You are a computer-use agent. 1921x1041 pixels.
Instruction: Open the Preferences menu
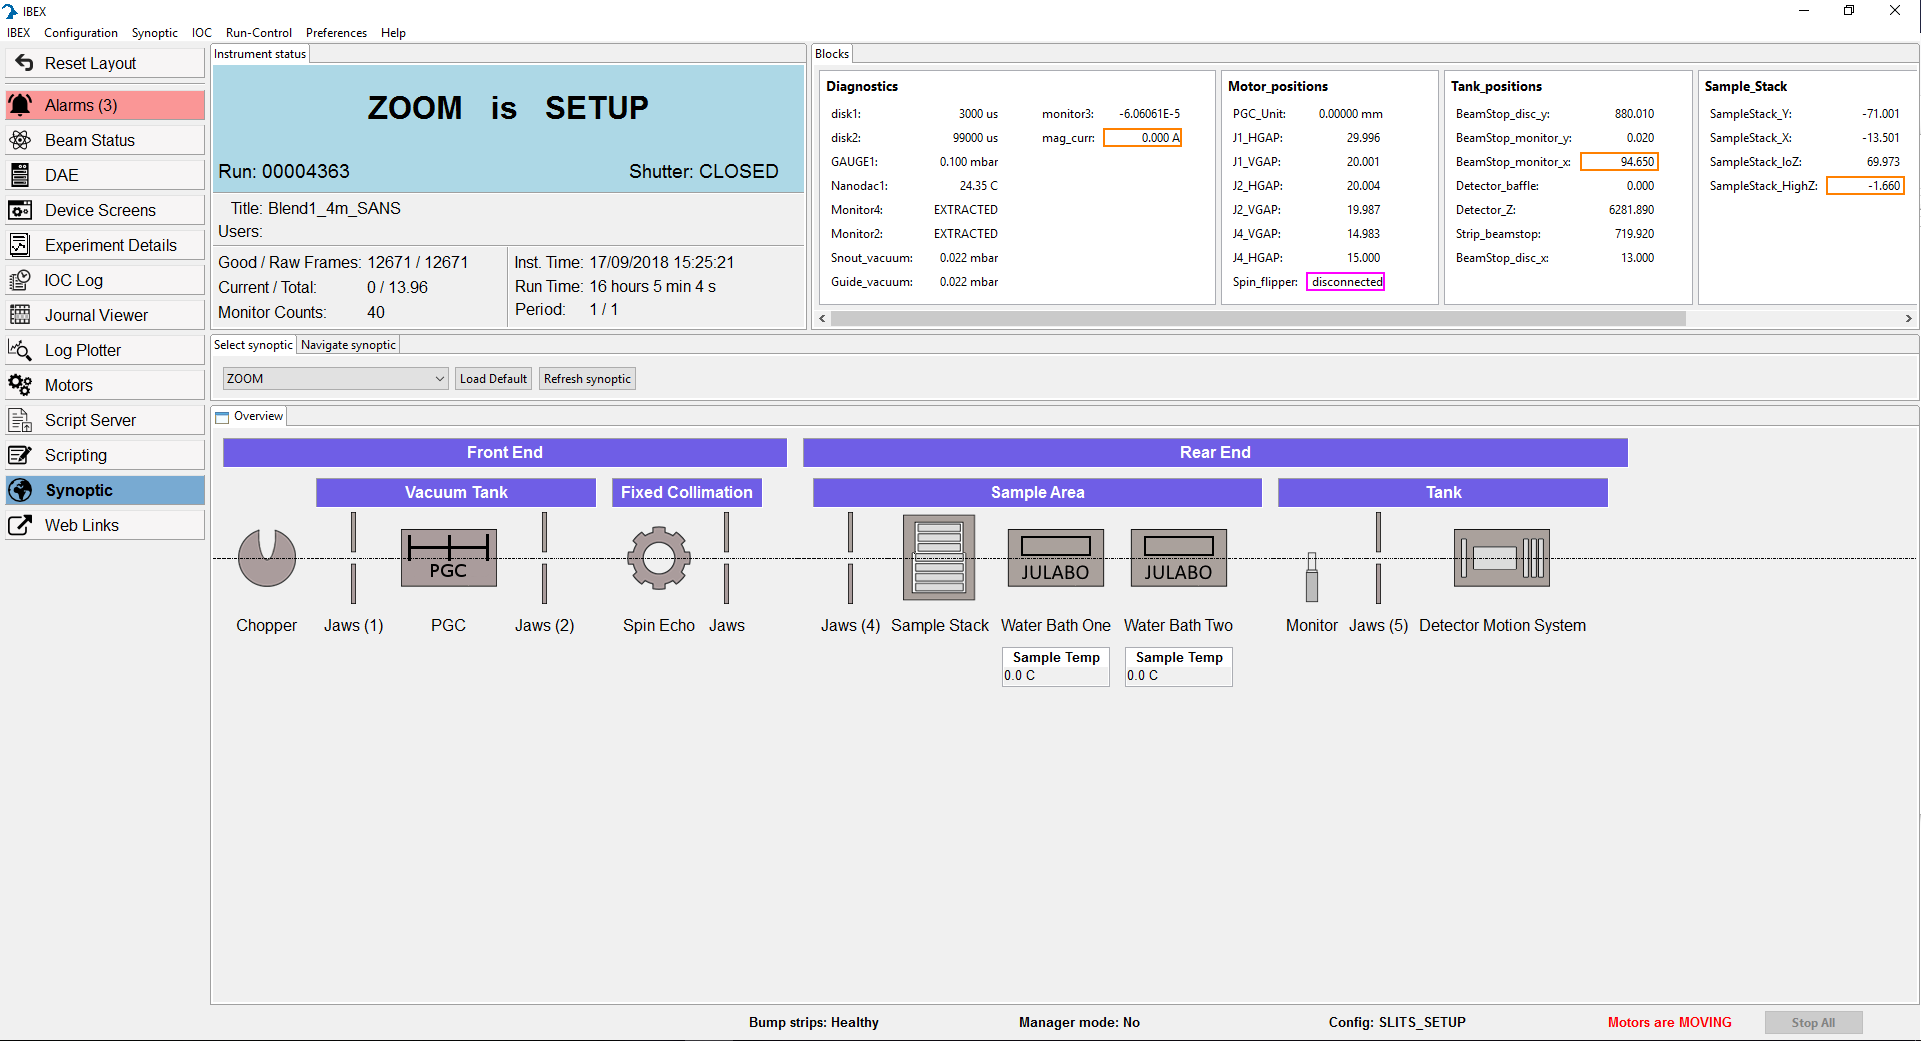pos(336,33)
